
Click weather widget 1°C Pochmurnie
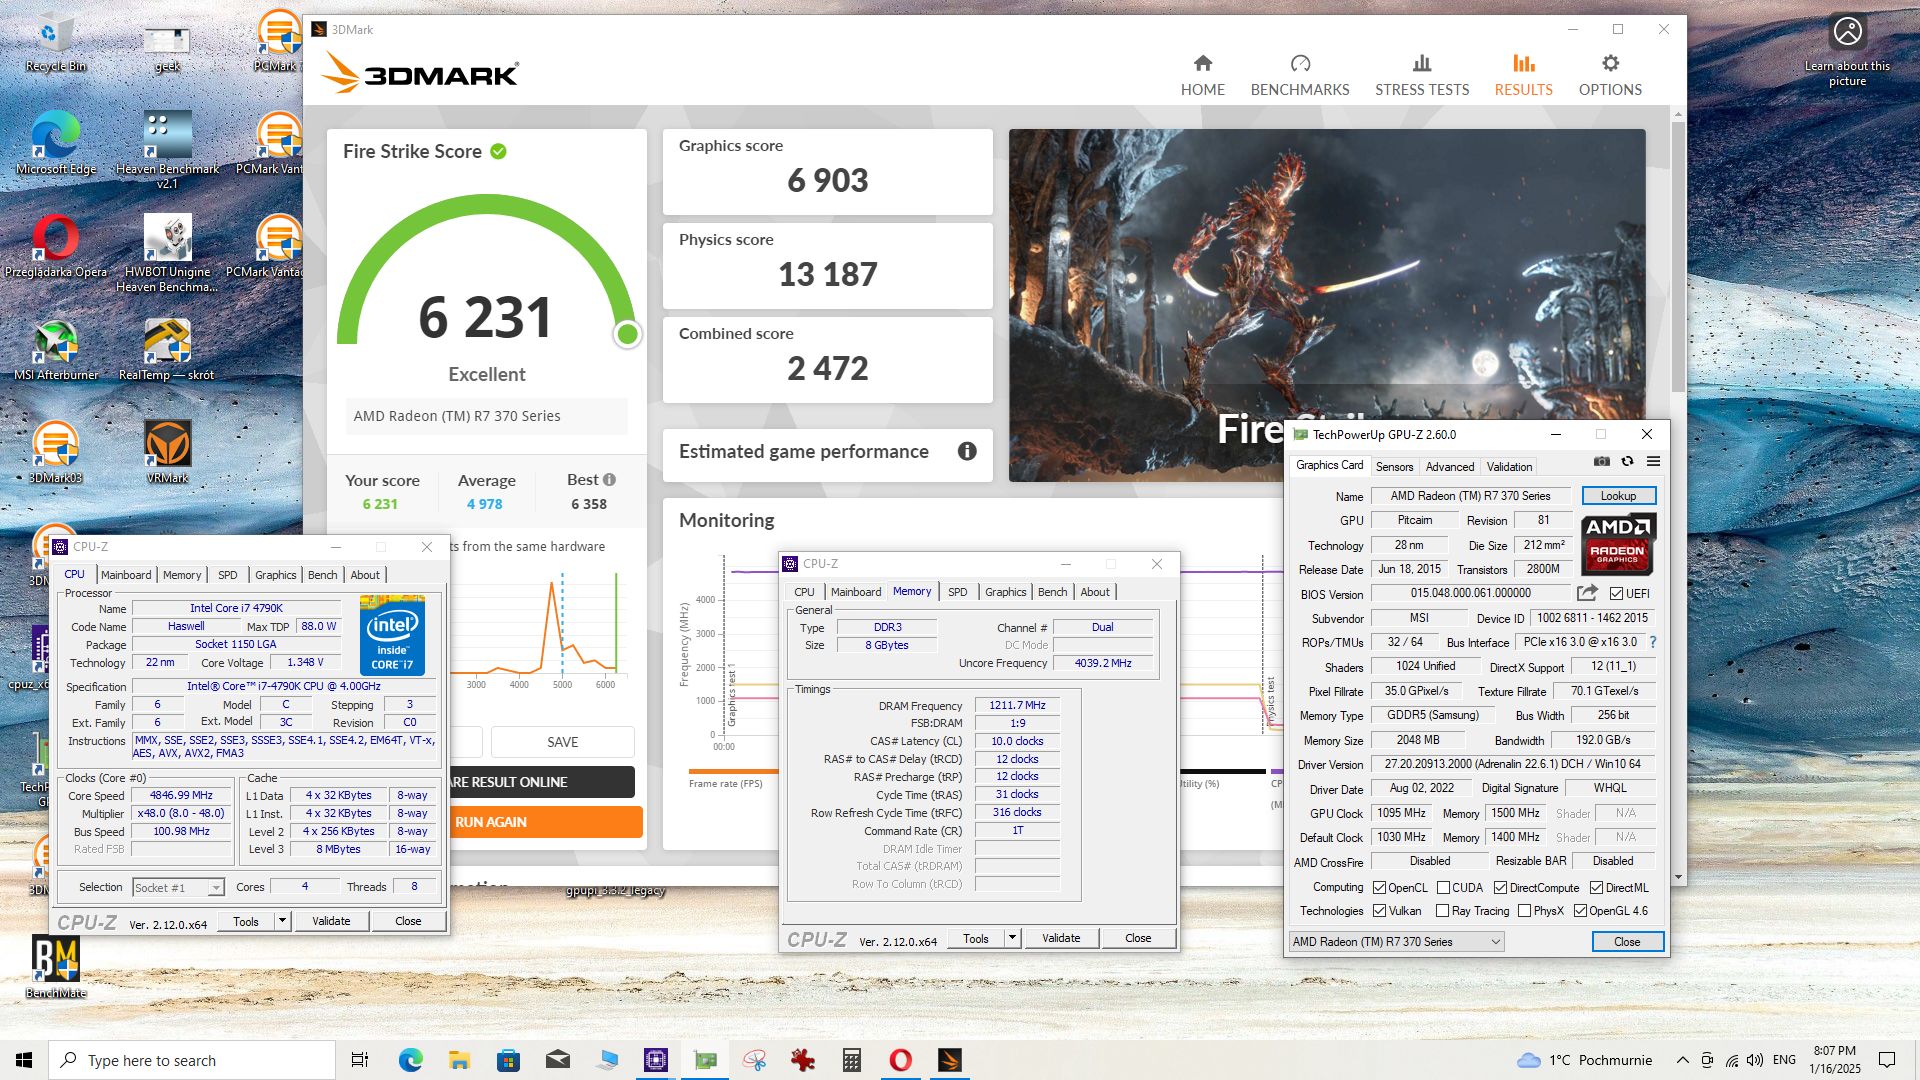click(1584, 1060)
